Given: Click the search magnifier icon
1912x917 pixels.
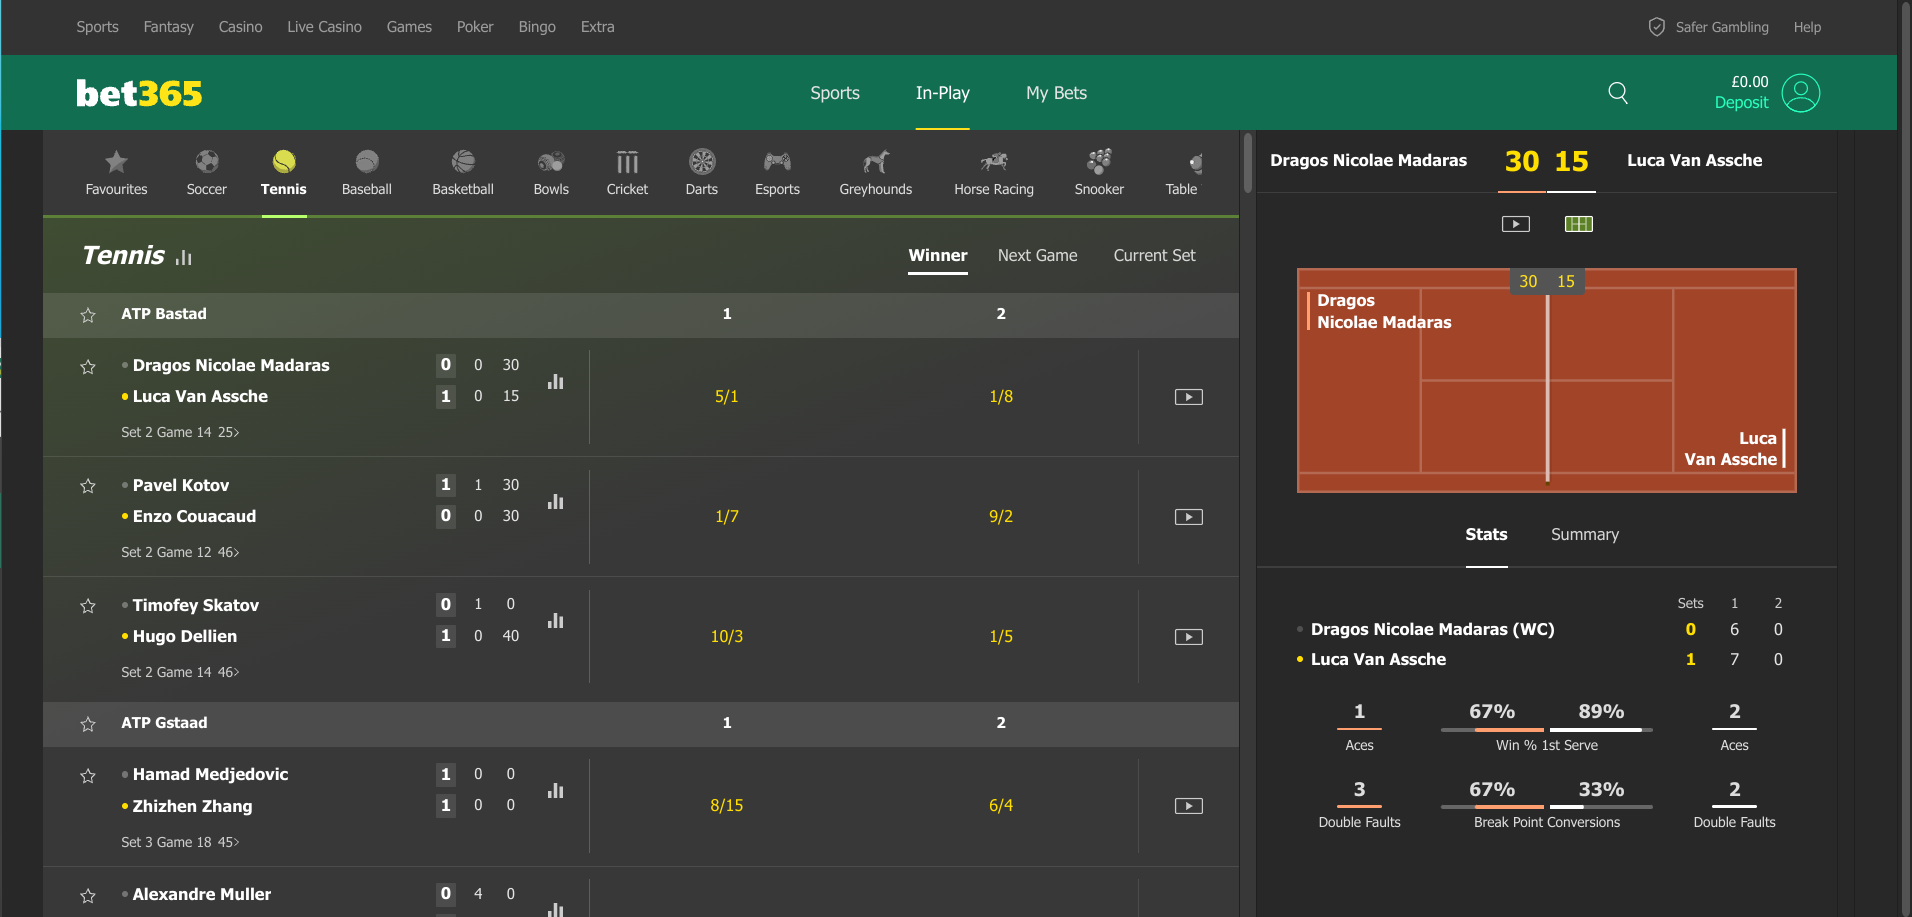Looking at the screenshot, I should (1618, 93).
